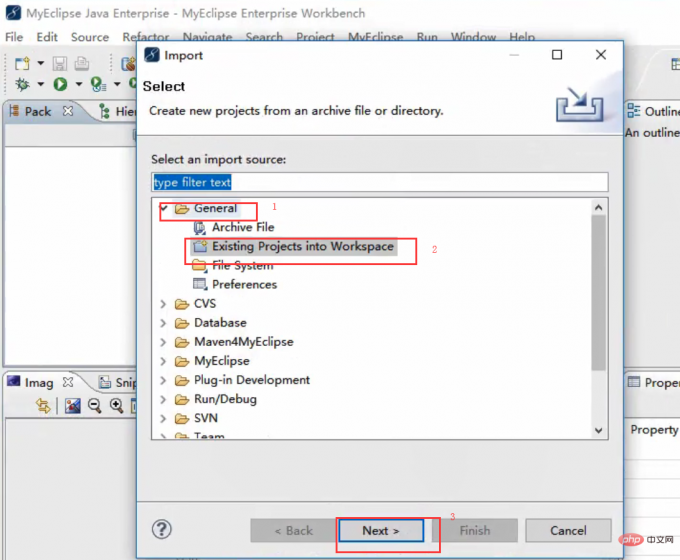
Task: Click the Property column header
Action: 654,429
